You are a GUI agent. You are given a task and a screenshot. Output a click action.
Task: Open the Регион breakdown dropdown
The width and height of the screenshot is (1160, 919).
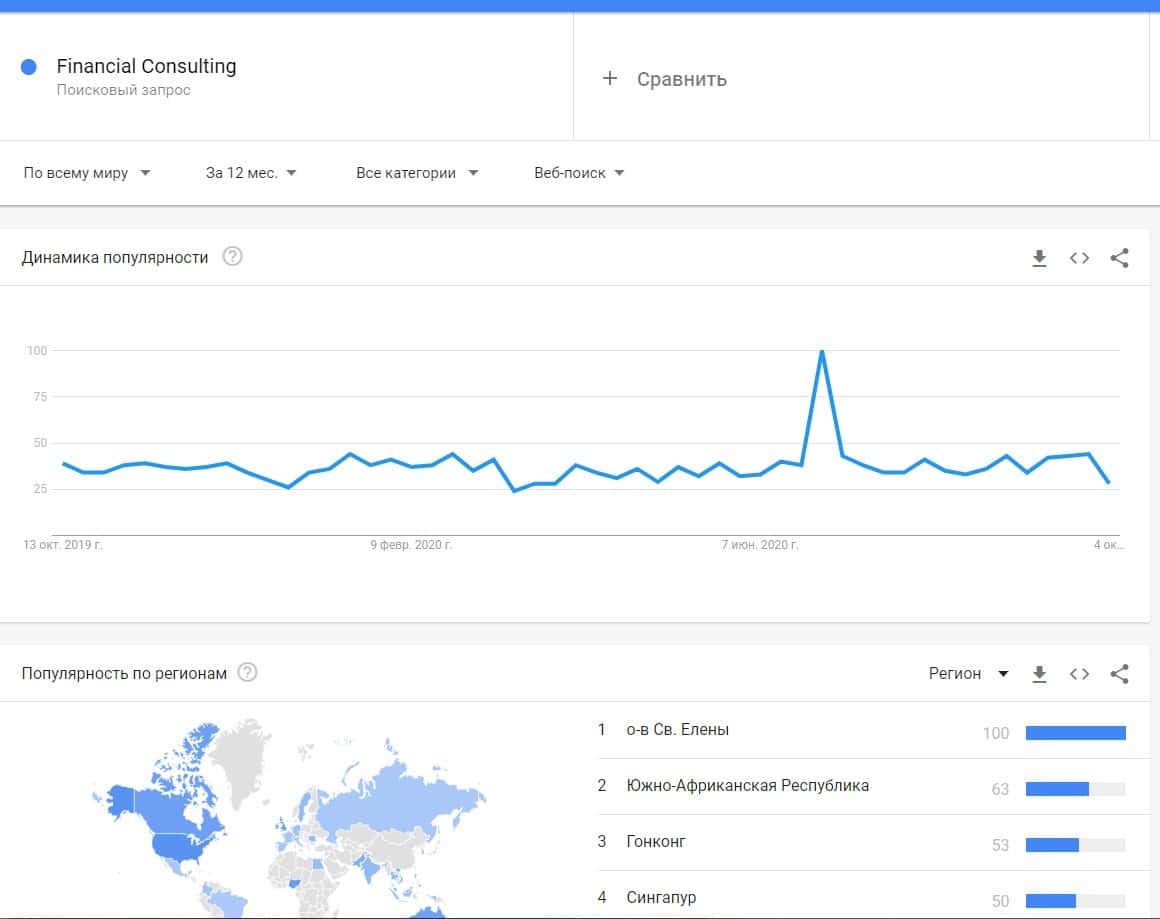tap(968, 674)
